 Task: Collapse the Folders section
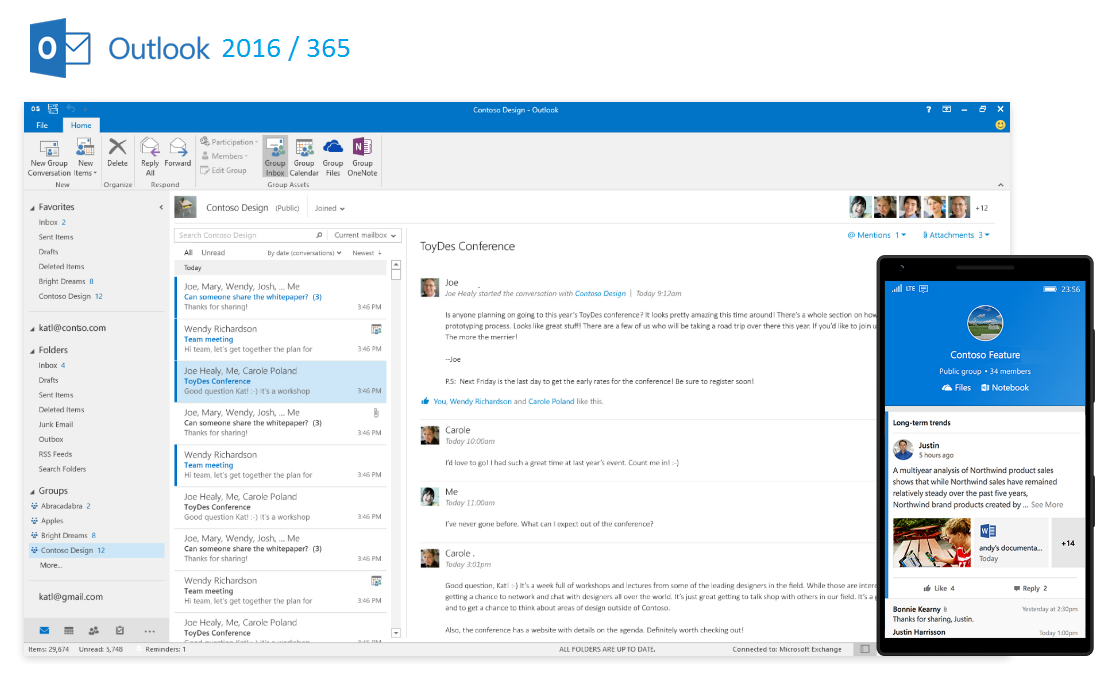[32, 351]
